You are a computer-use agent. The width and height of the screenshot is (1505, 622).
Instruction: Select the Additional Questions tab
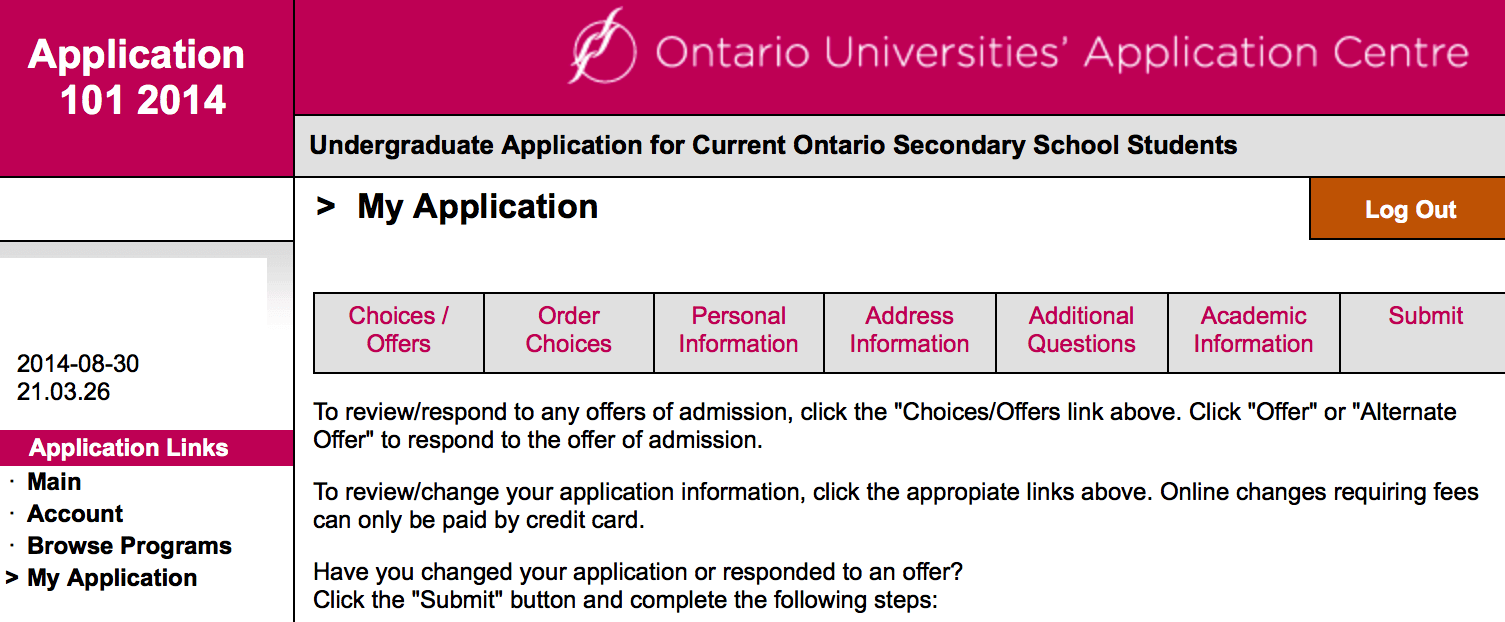coord(1082,330)
